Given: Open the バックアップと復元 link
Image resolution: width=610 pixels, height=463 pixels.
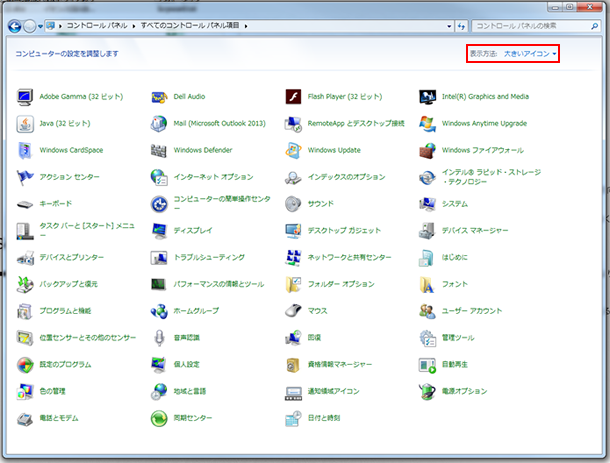Looking at the screenshot, I should pyautogui.click(x=68, y=284).
